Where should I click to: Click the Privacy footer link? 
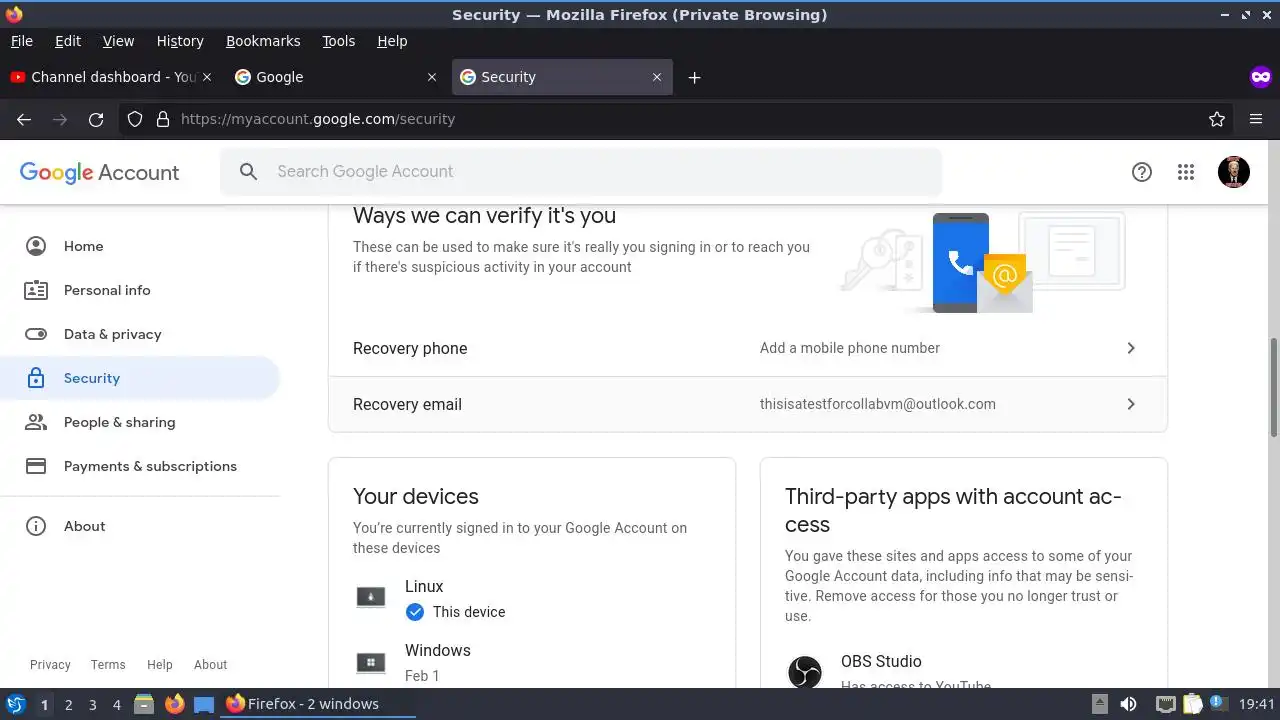tap(50, 665)
